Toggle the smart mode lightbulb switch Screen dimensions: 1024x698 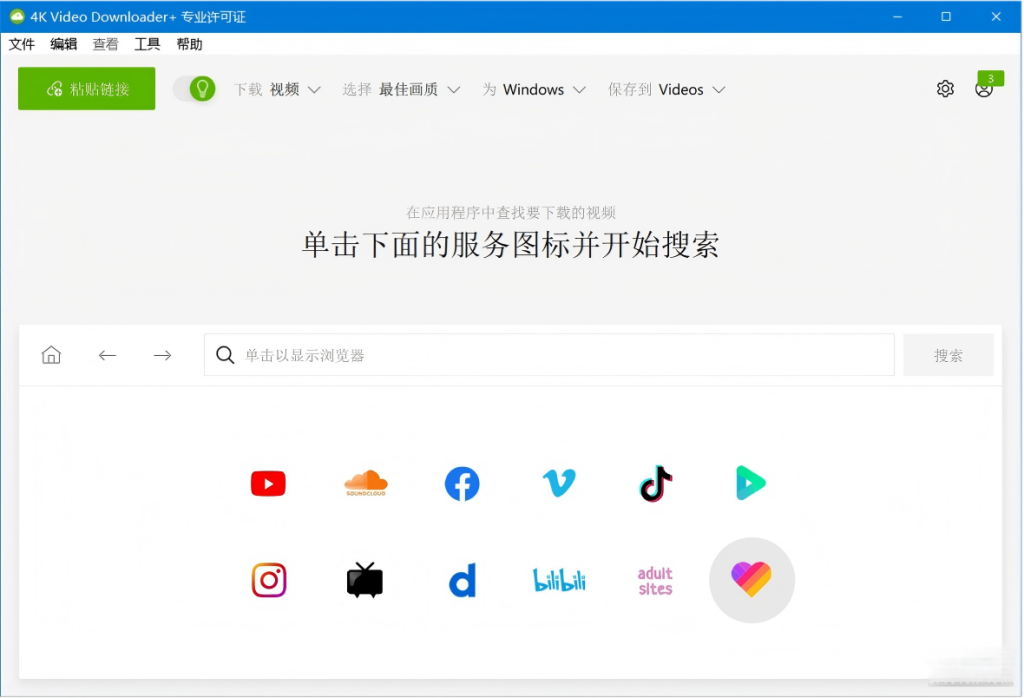click(x=195, y=89)
